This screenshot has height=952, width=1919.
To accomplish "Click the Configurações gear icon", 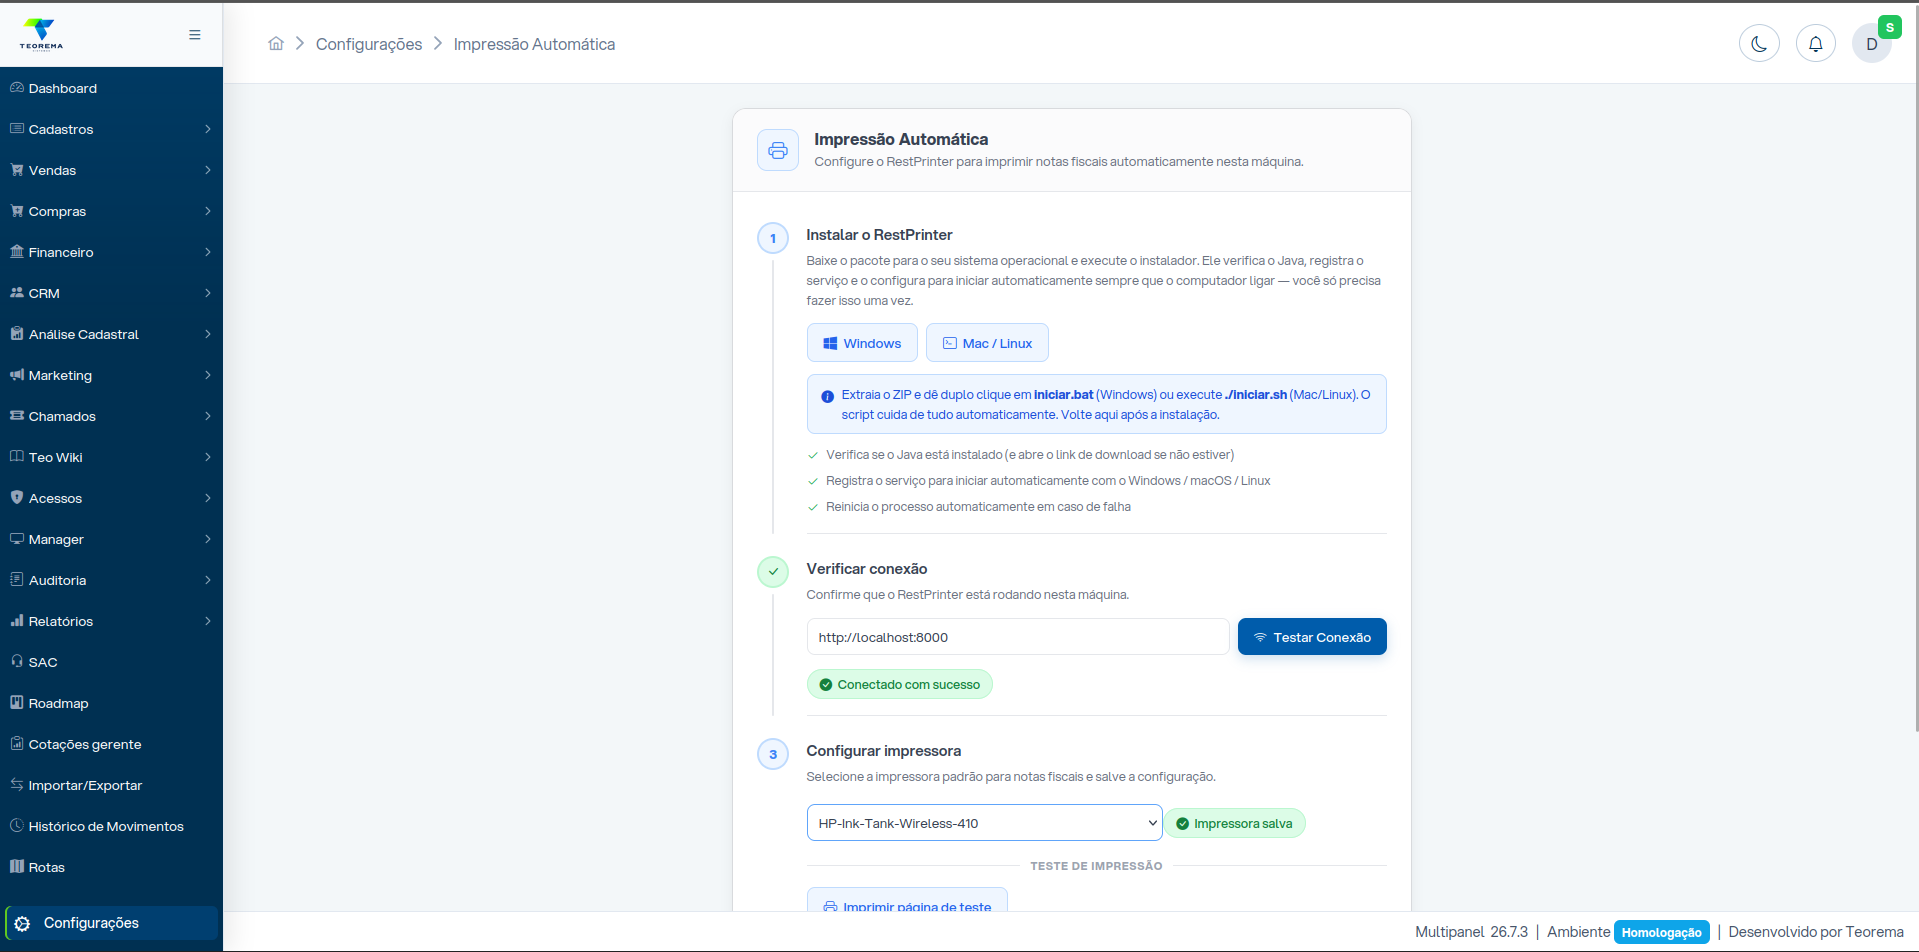I will pyautogui.click(x=23, y=923).
